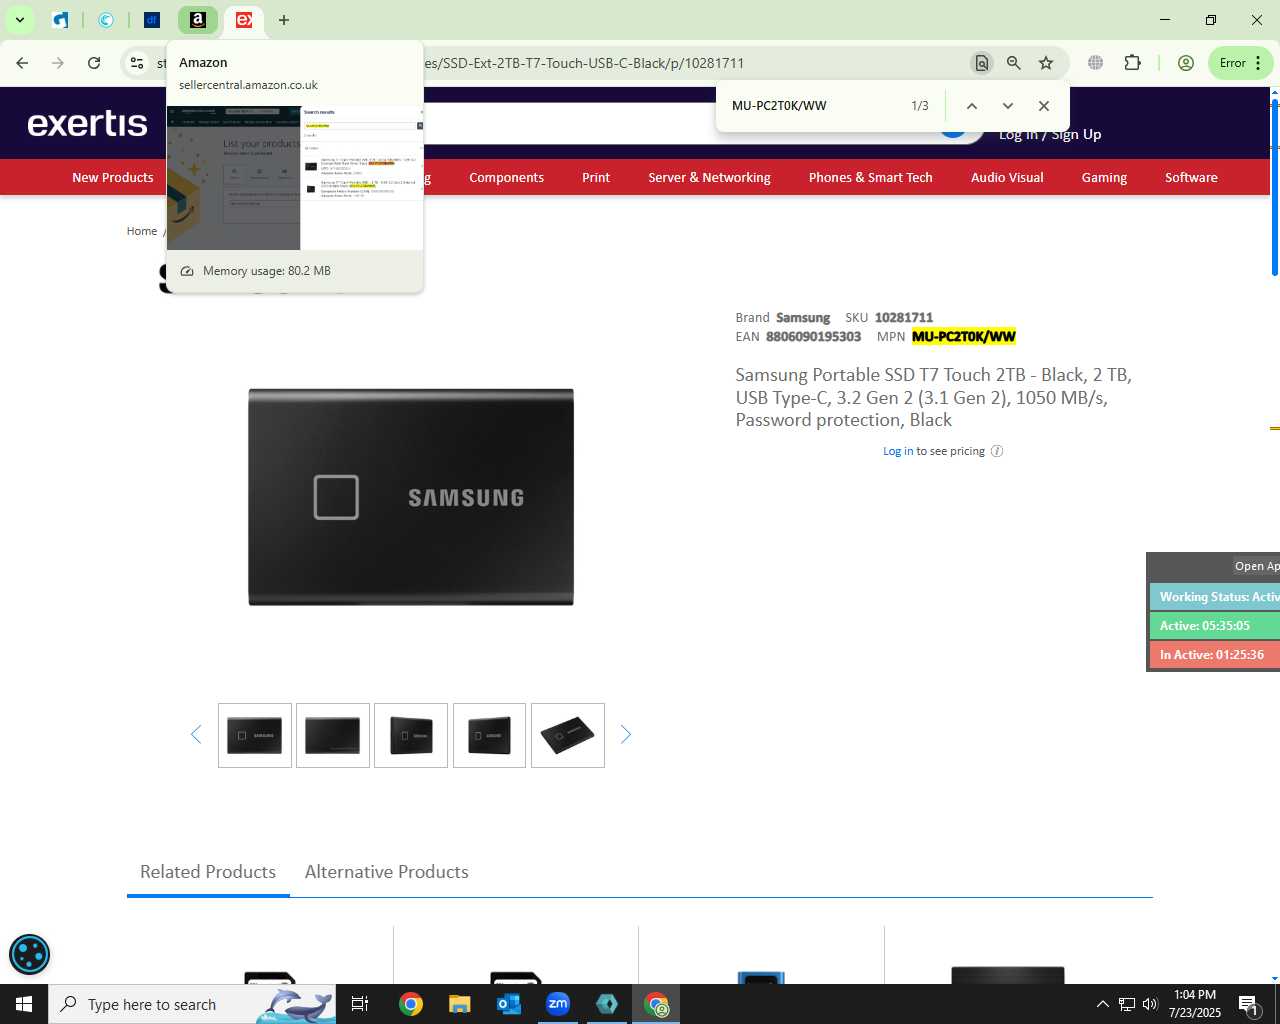Select the first product thumbnail
This screenshot has height=1024, width=1280.
pos(255,736)
